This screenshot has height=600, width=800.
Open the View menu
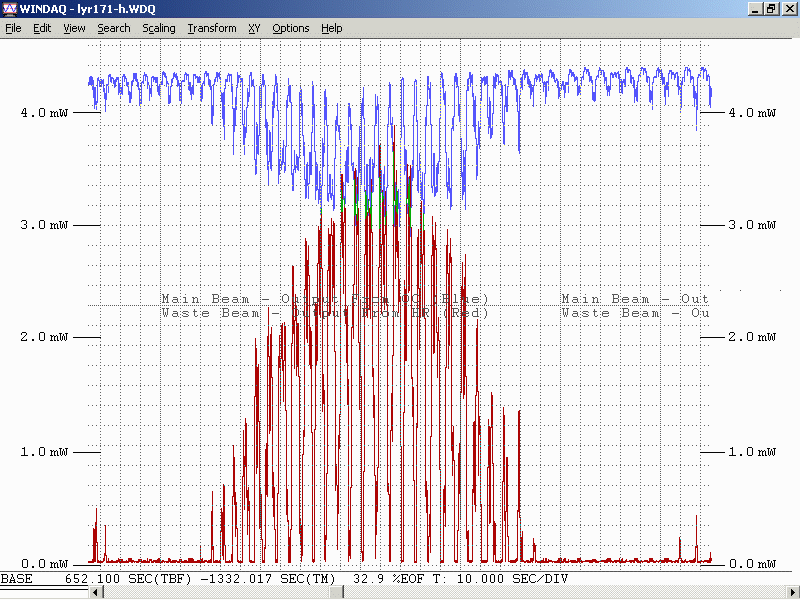click(x=74, y=28)
